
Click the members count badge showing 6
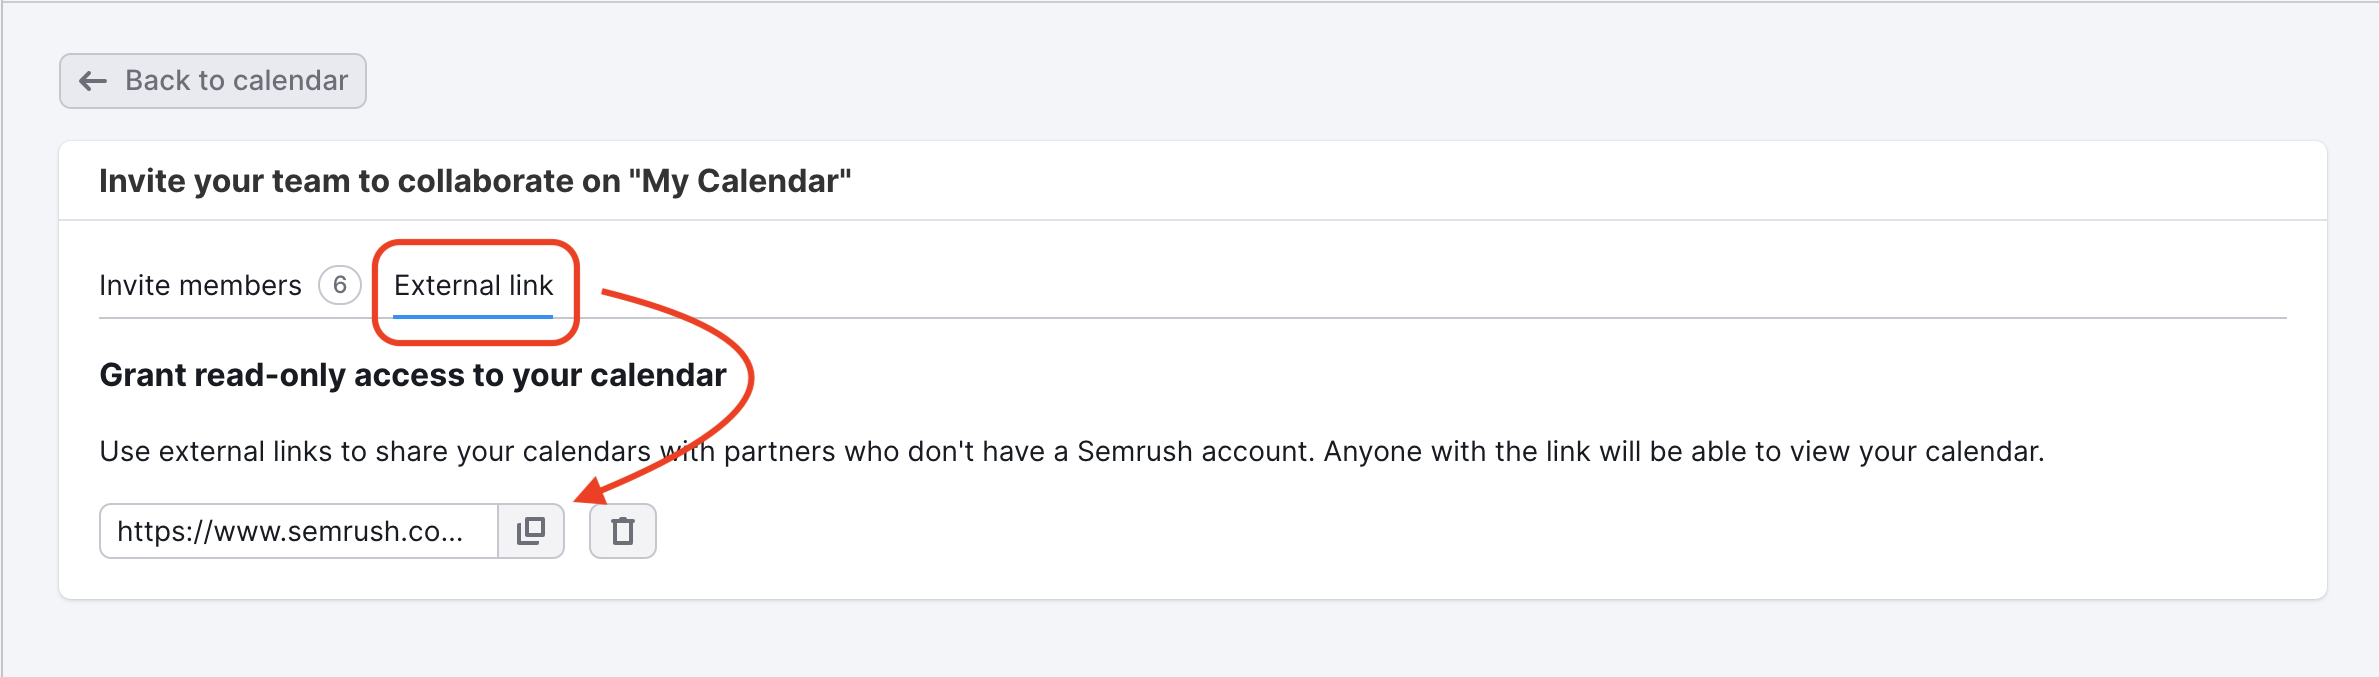point(340,286)
